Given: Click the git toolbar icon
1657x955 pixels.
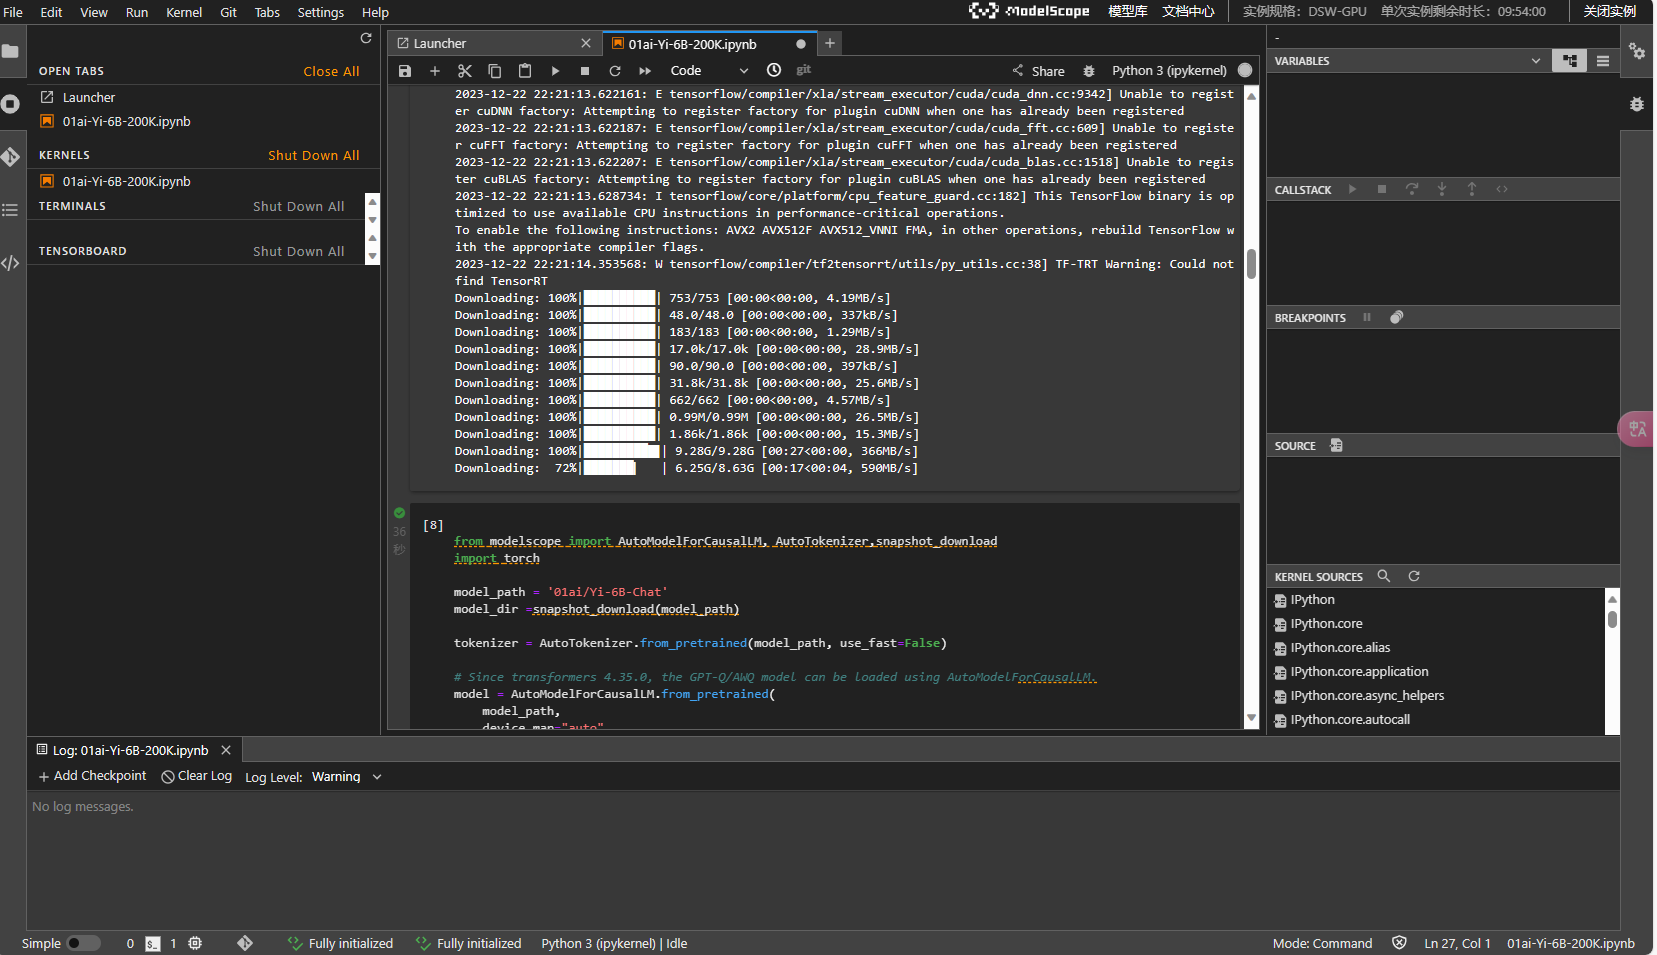Looking at the screenshot, I should tap(804, 70).
